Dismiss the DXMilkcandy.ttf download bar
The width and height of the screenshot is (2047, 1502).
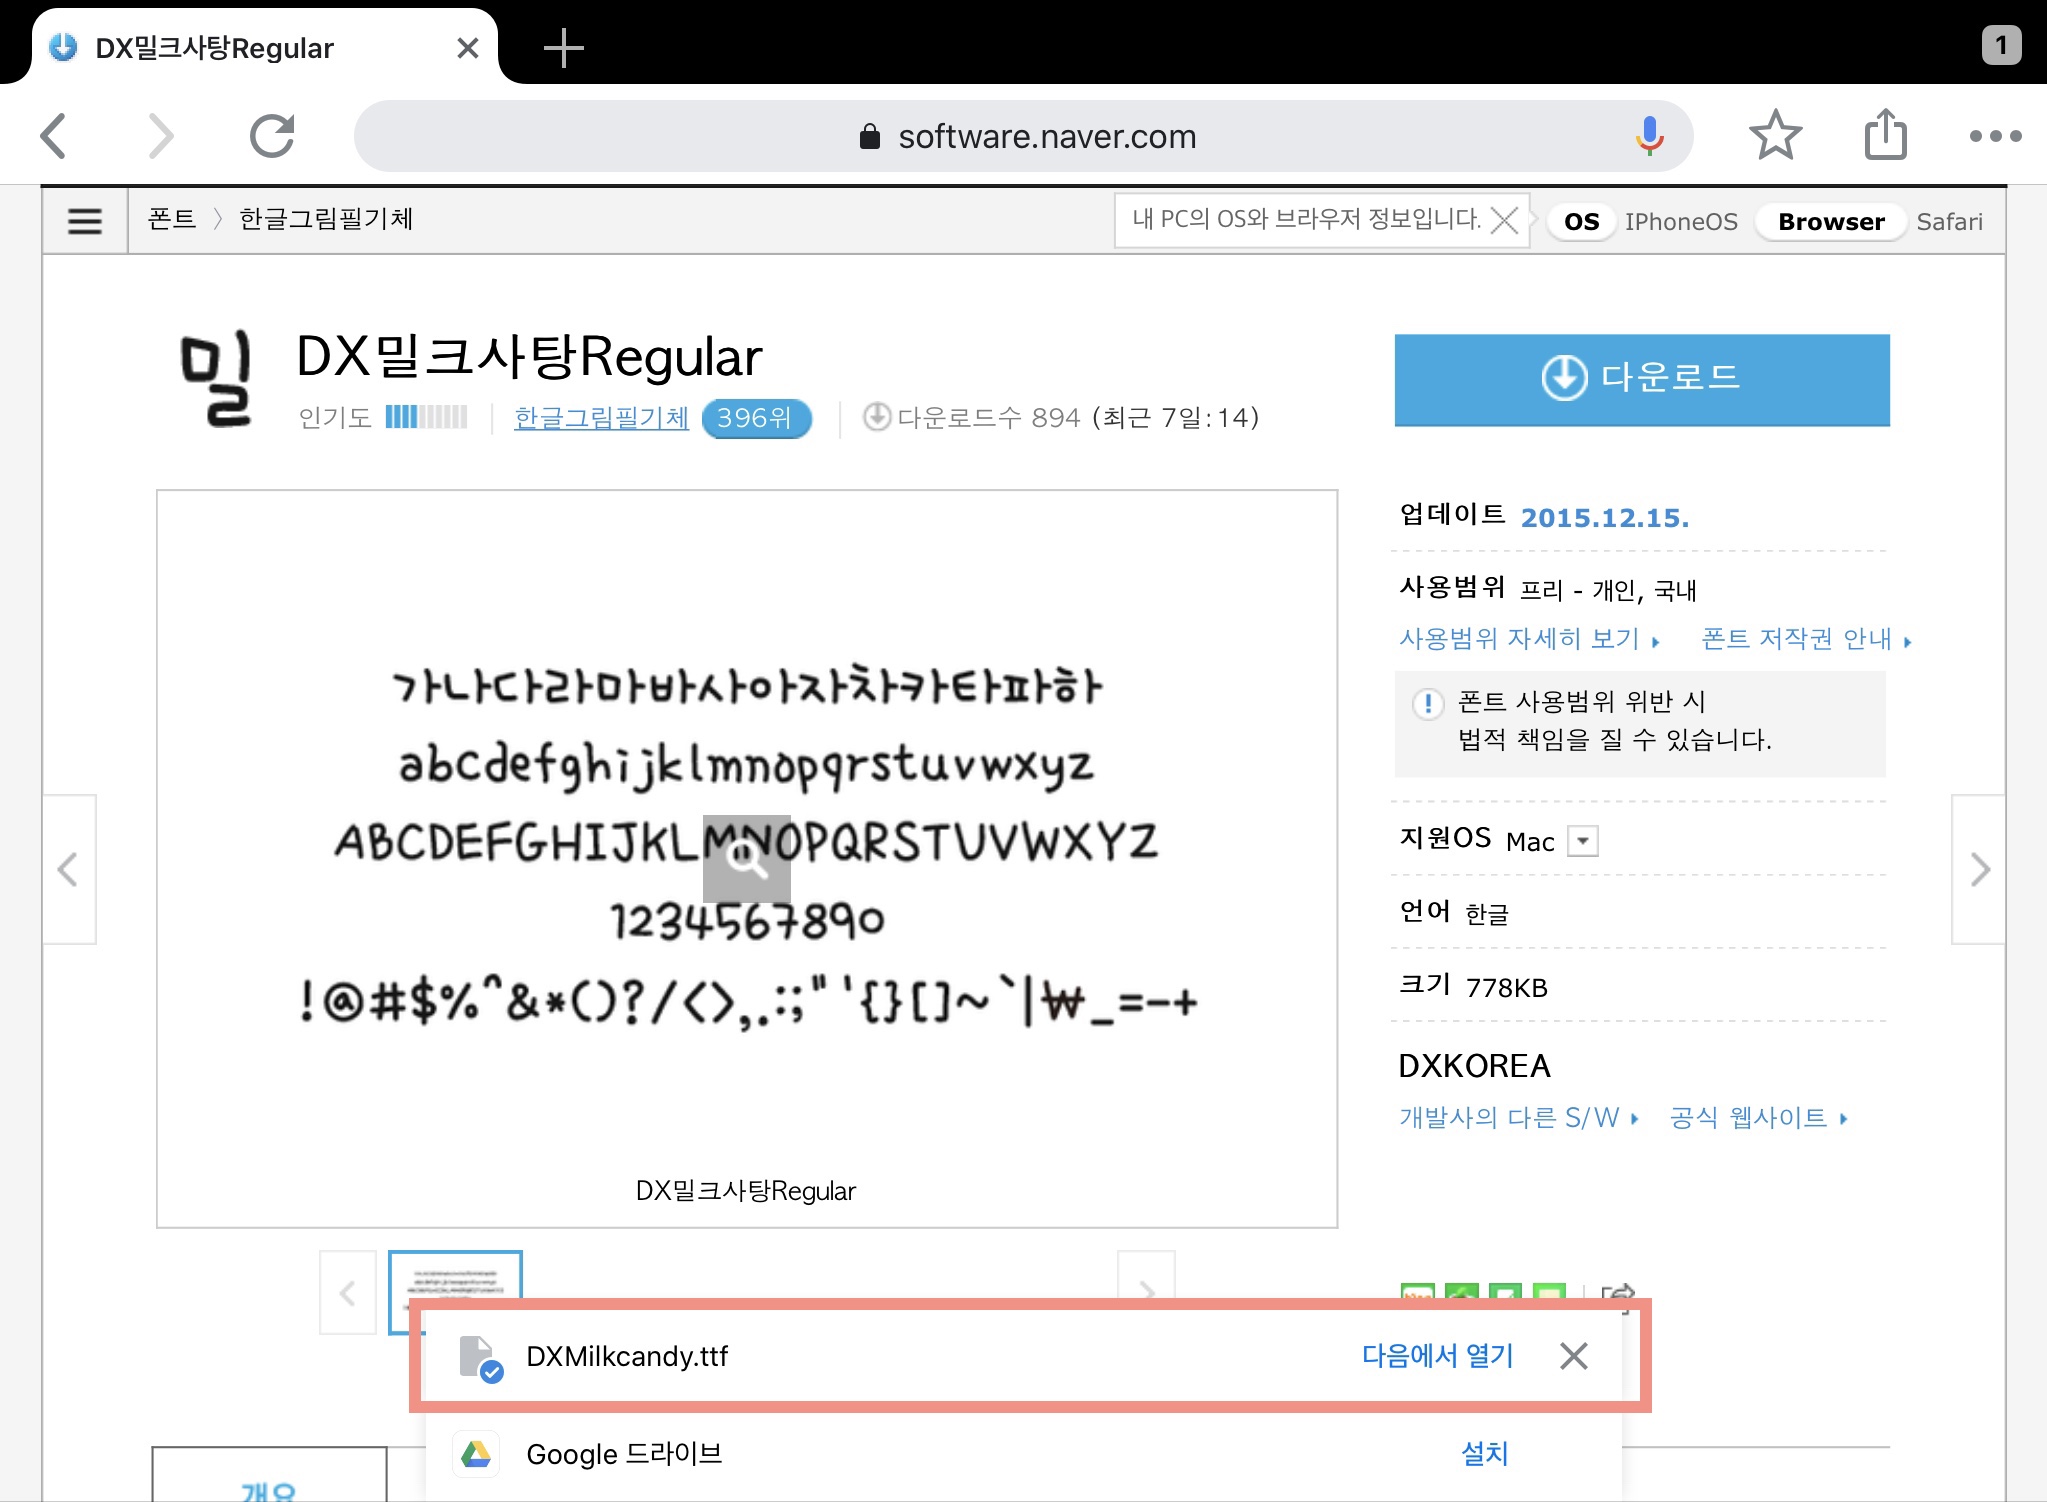pyautogui.click(x=1573, y=1356)
